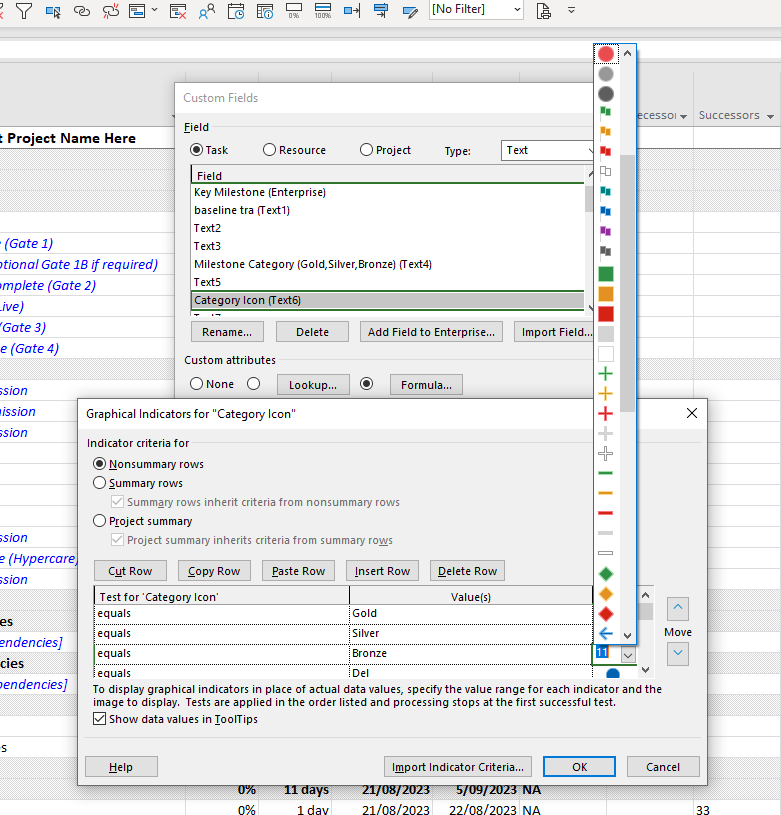Open Predecessors column header dropdown
Screen dimensions: 781x815
pos(683,116)
